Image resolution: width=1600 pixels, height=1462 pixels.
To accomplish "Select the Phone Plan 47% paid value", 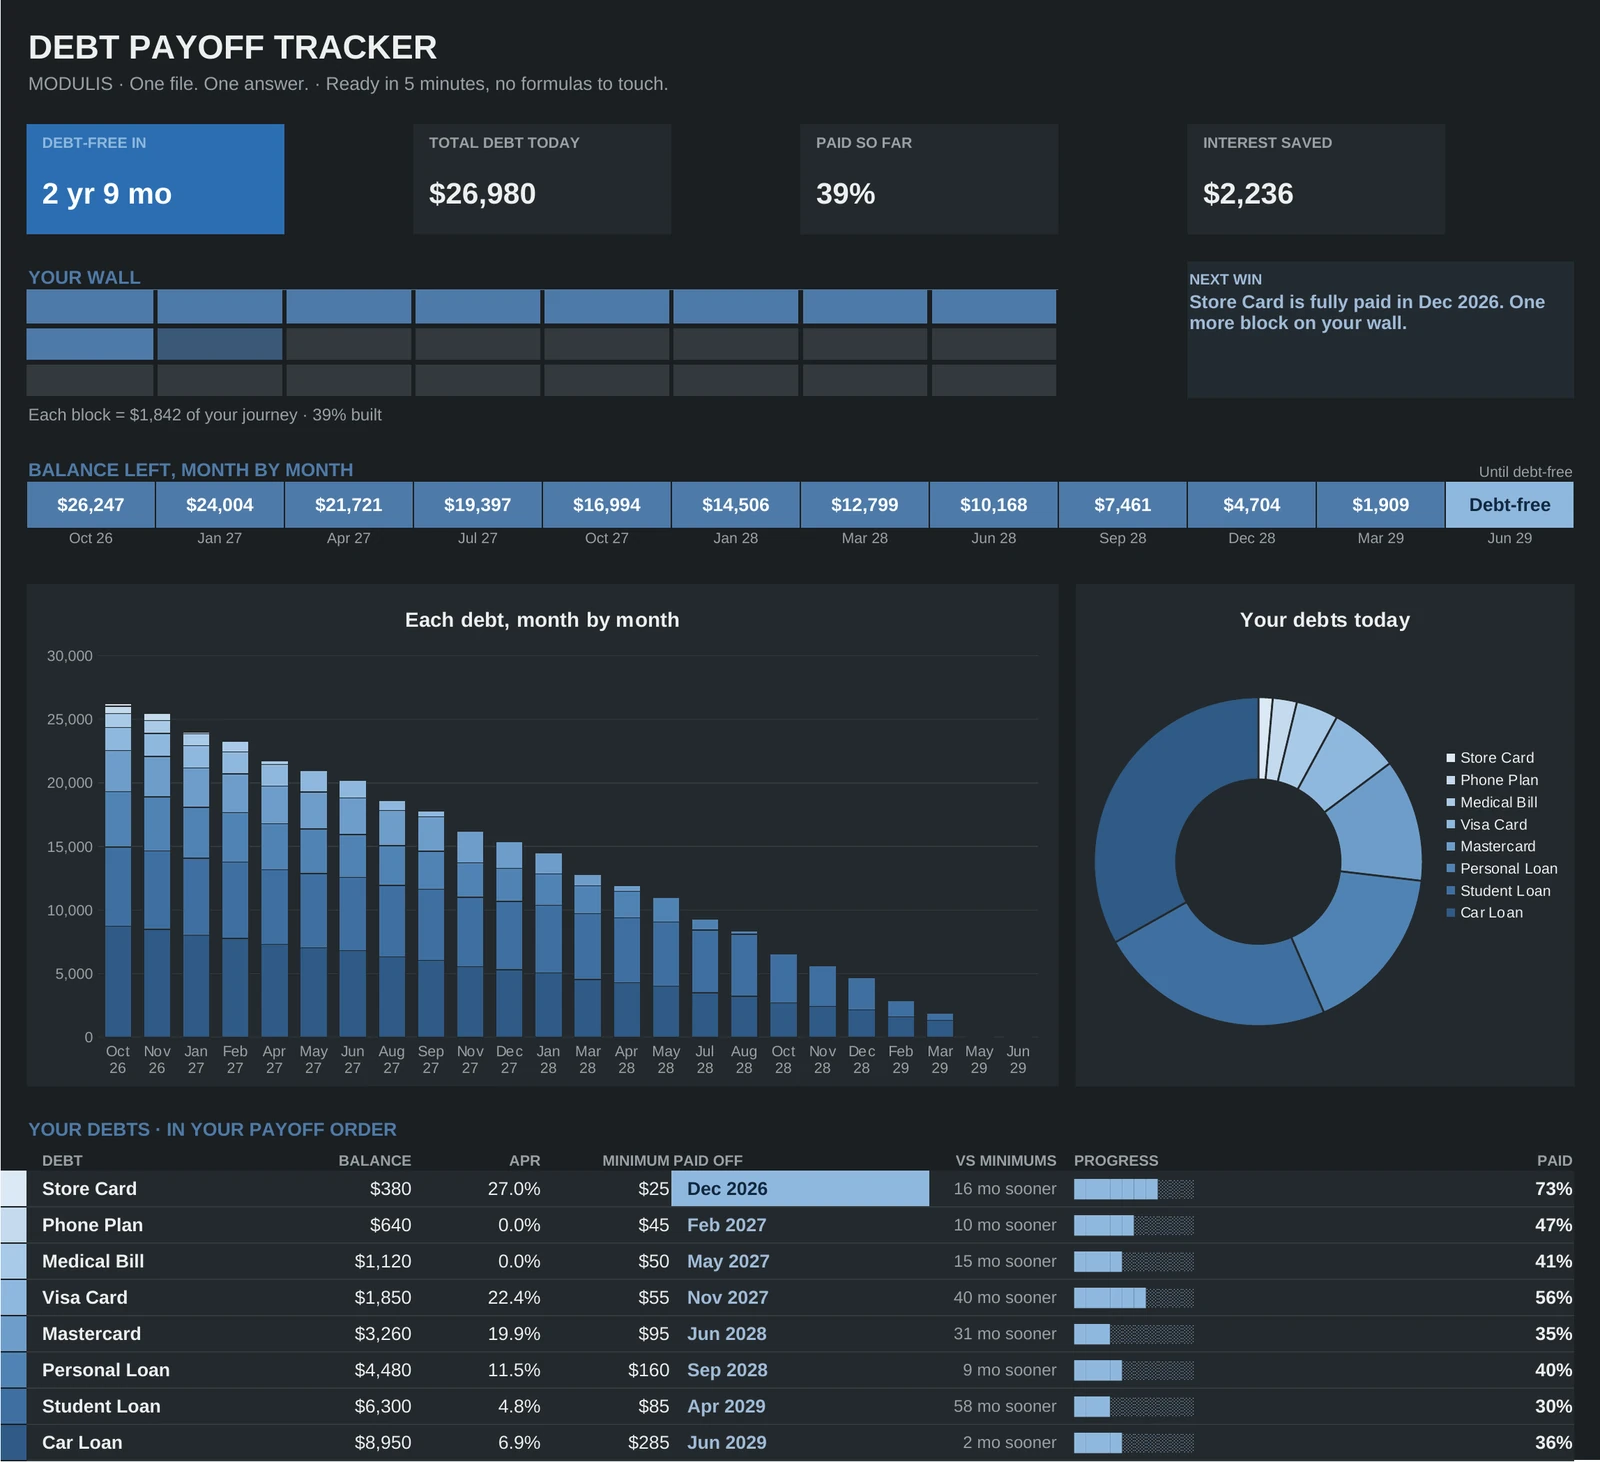I will 1554,1225.
